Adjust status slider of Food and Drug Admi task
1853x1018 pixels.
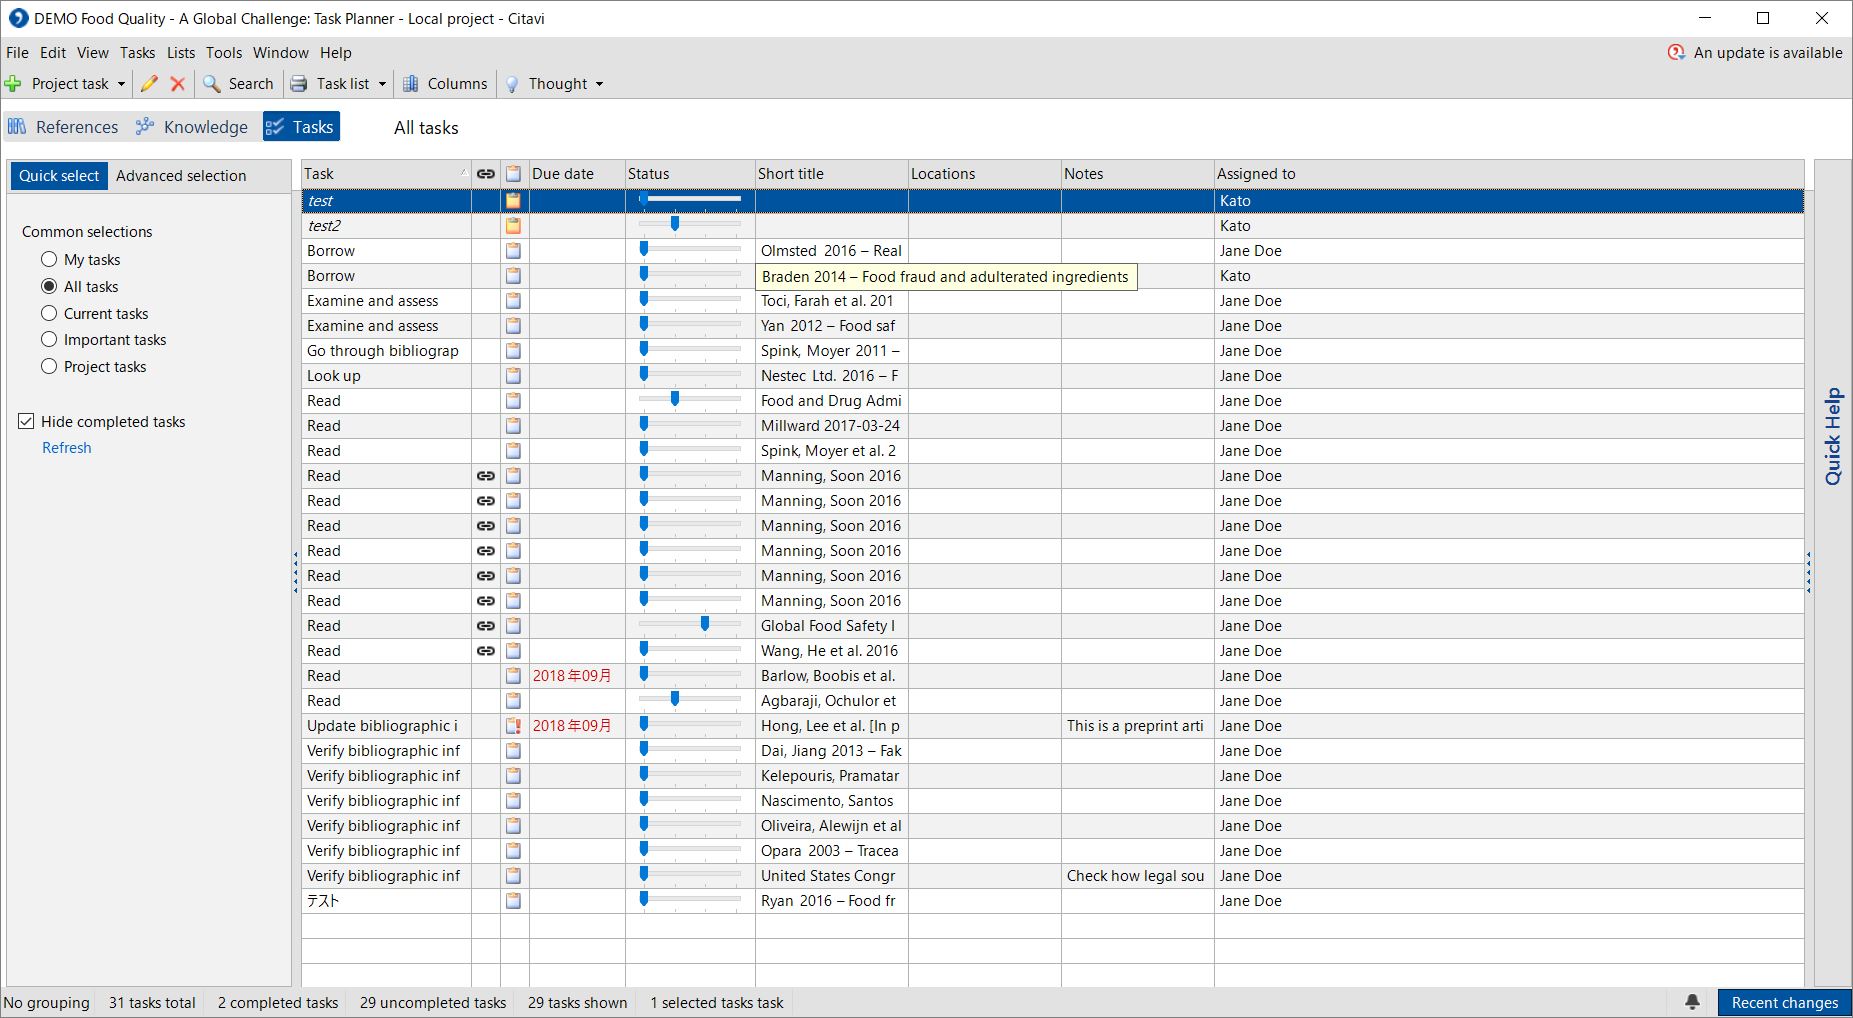(x=675, y=399)
